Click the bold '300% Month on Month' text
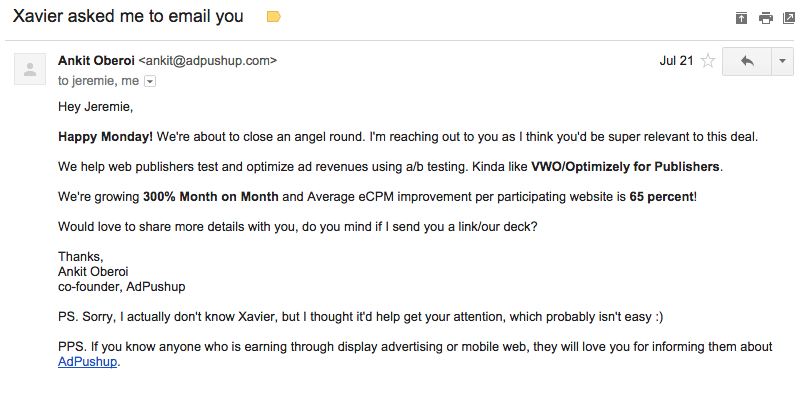Image resolution: width=803 pixels, height=401 pixels. click(209, 196)
